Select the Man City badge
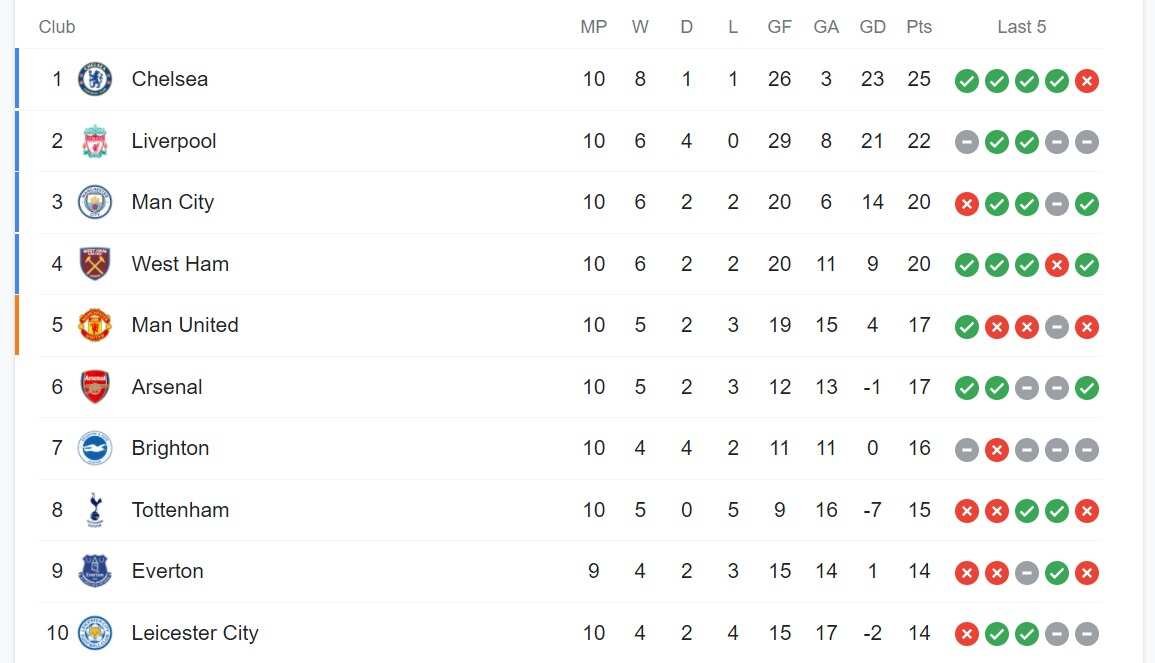1155x663 pixels. 94,202
